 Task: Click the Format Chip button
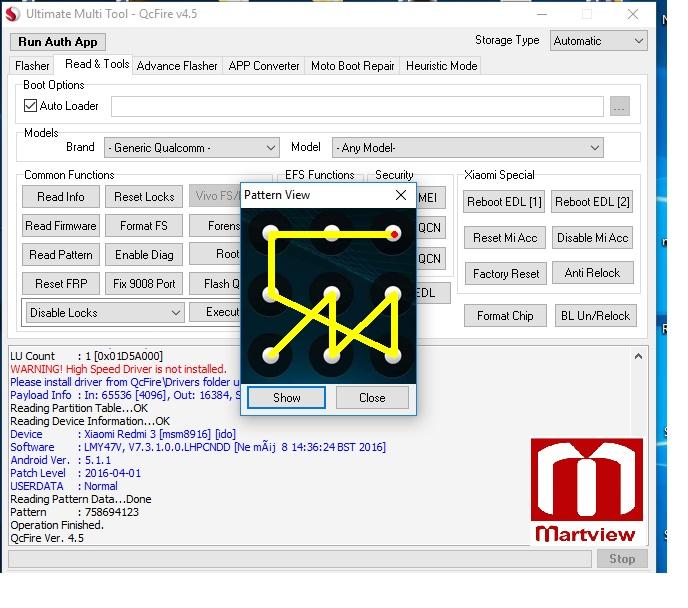tap(505, 316)
